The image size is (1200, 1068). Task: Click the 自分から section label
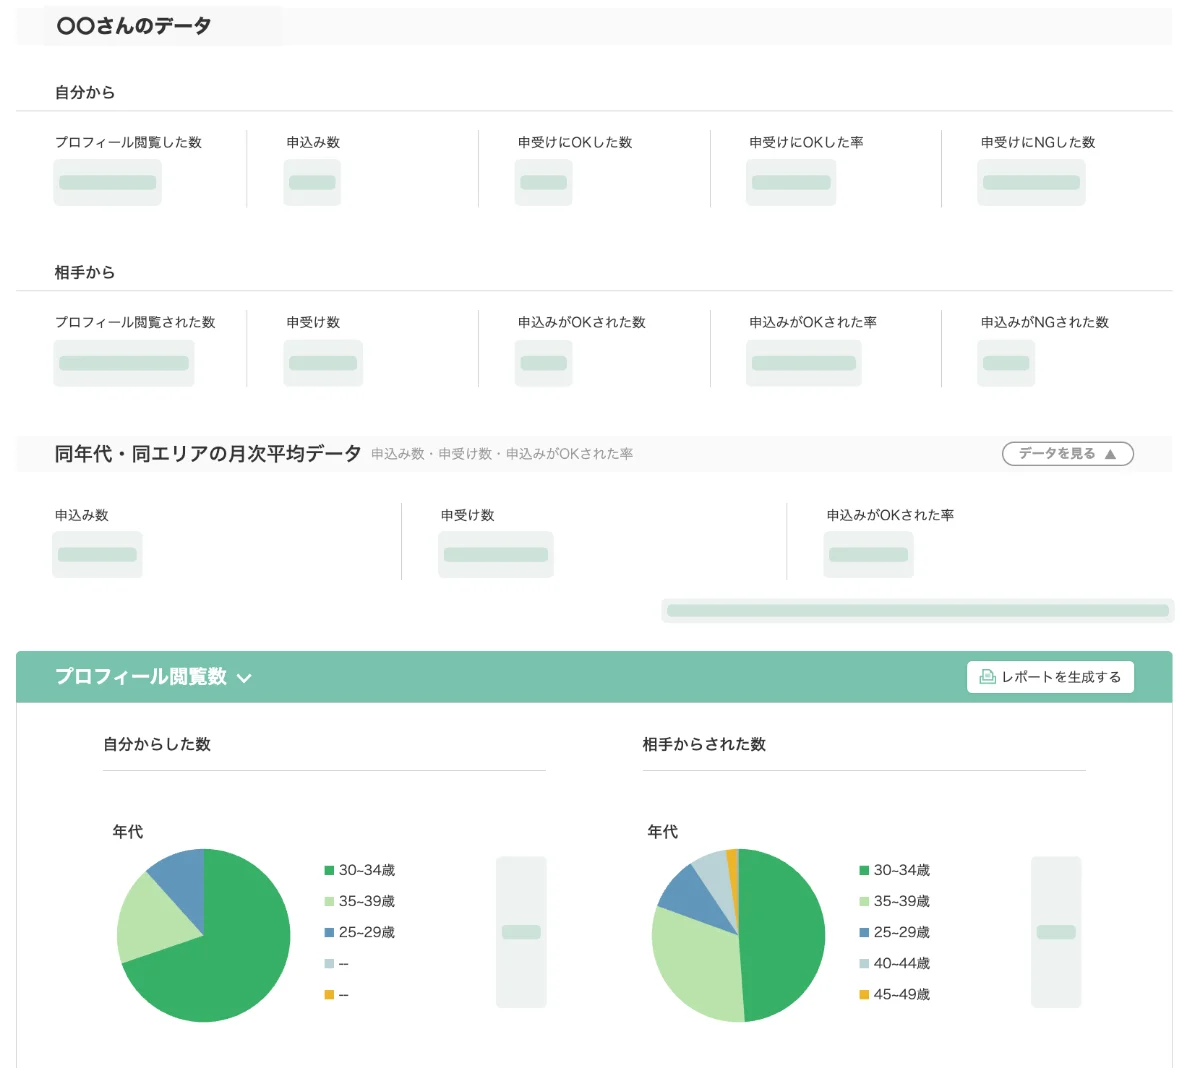85,93
